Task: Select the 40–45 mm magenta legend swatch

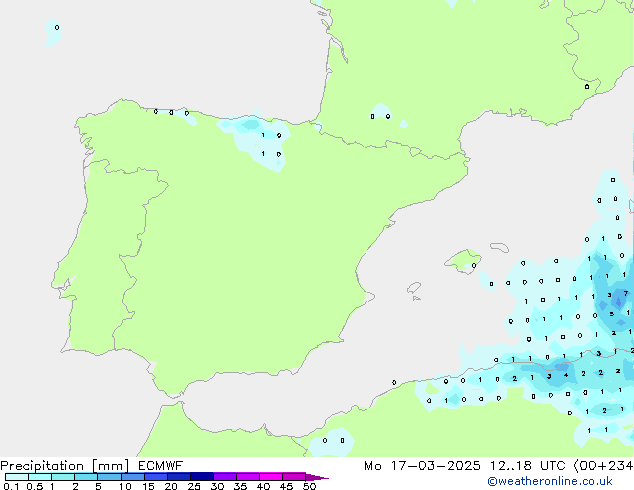Action: (x=271, y=477)
